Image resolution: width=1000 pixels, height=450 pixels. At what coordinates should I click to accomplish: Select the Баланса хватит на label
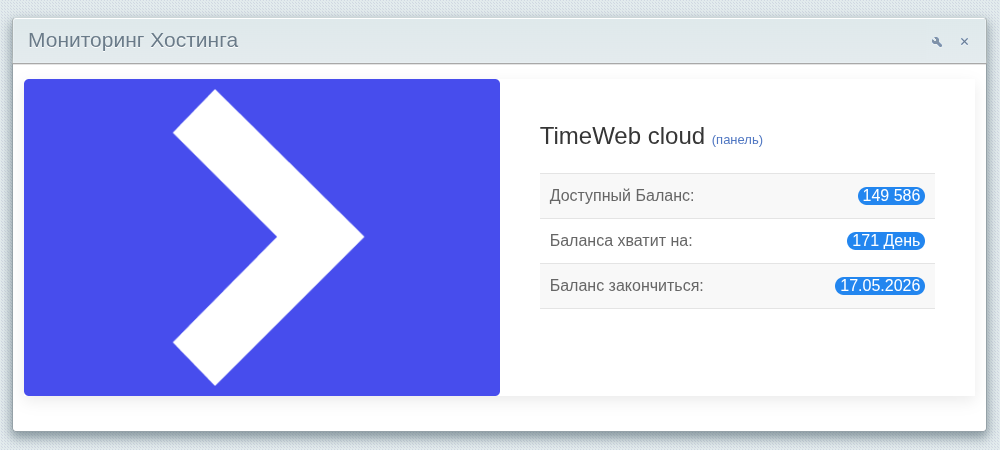(x=621, y=241)
